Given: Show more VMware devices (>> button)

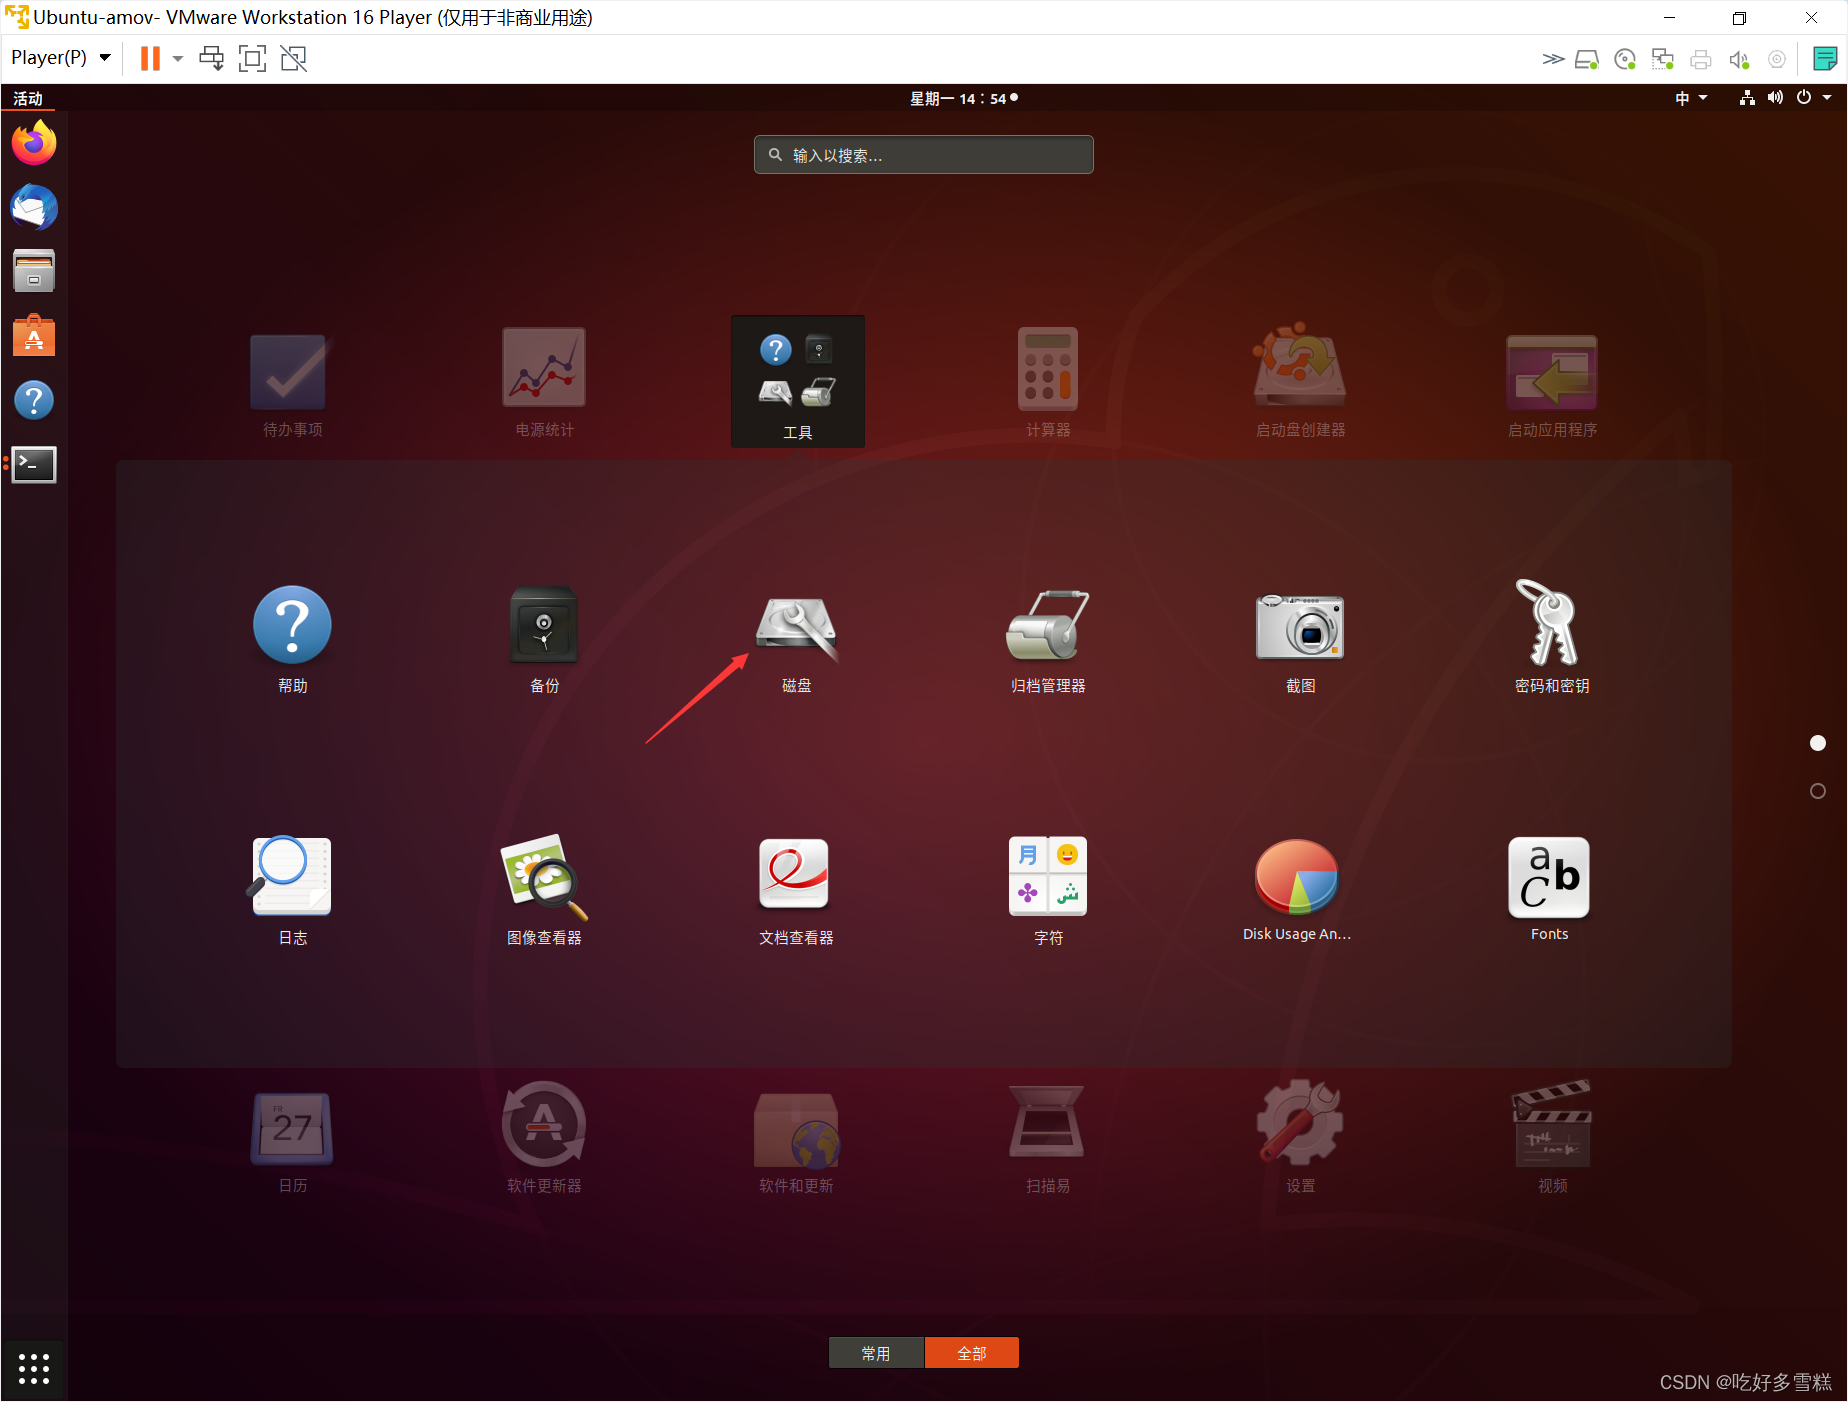Looking at the screenshot, I should click(1553, 59).
